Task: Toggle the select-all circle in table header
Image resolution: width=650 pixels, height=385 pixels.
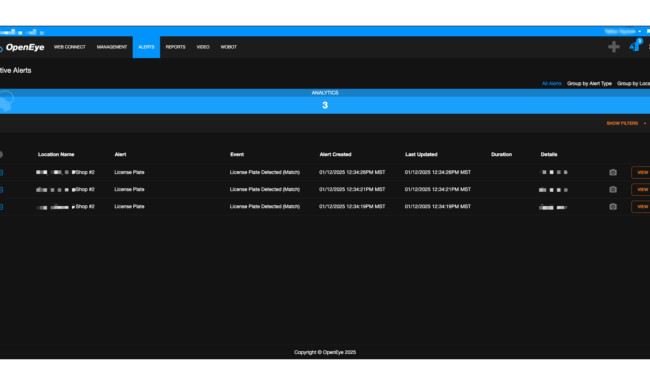Action: coord(1,155)
